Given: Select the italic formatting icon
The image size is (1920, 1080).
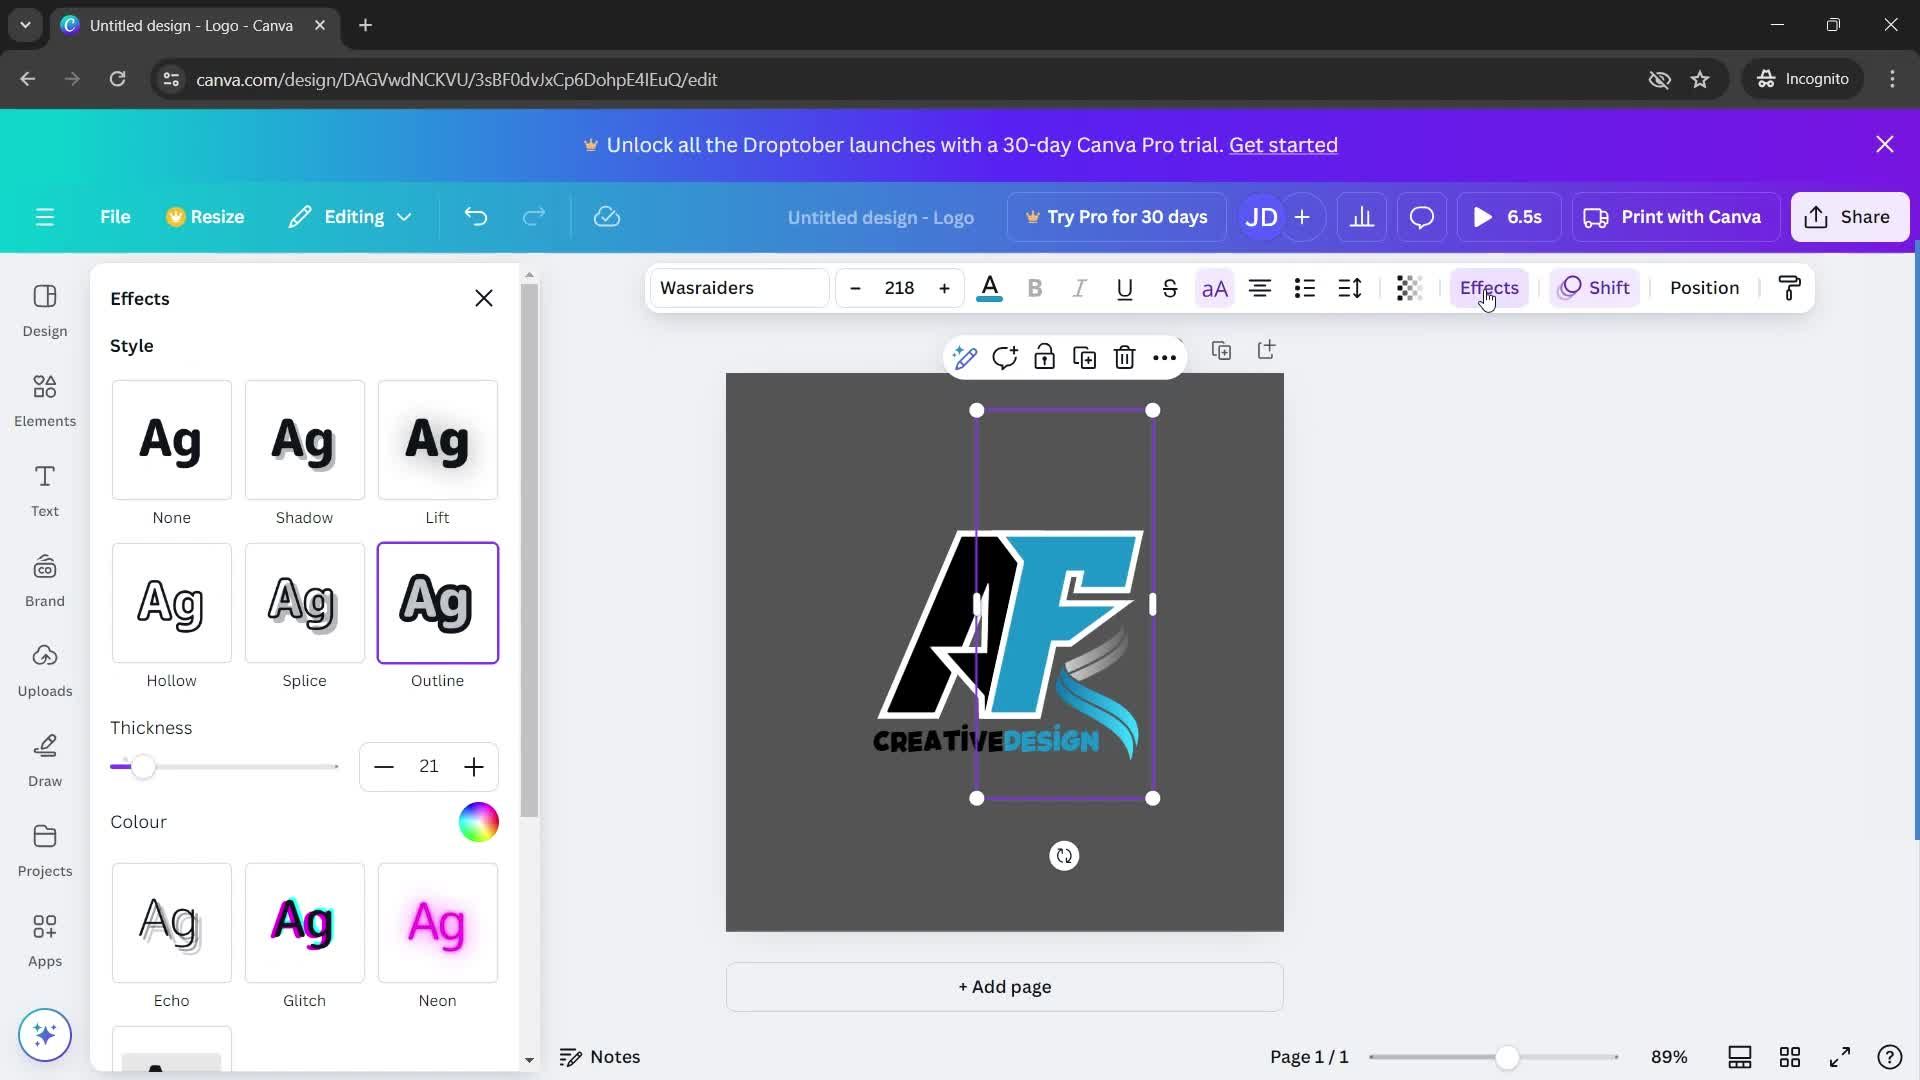Looking at the screenshot, I should (x=1079, y=287).
